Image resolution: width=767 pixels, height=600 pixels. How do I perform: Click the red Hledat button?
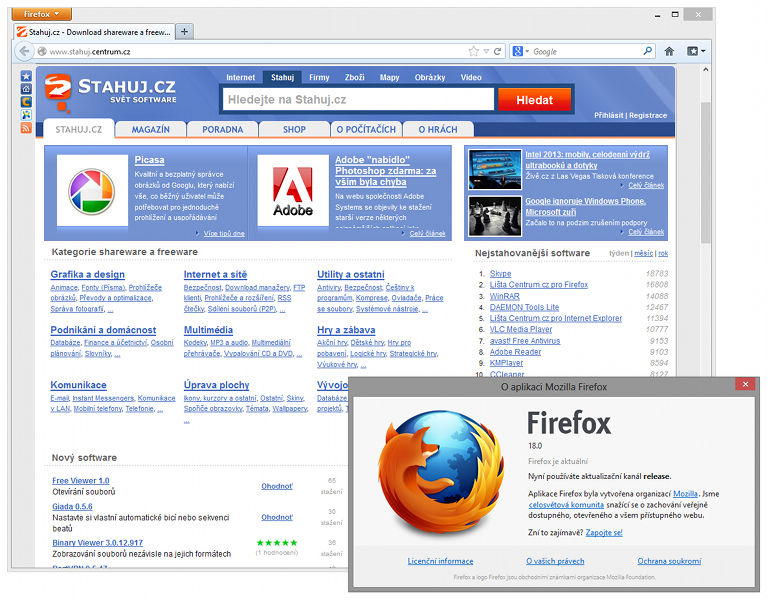[x=534, y=100]
